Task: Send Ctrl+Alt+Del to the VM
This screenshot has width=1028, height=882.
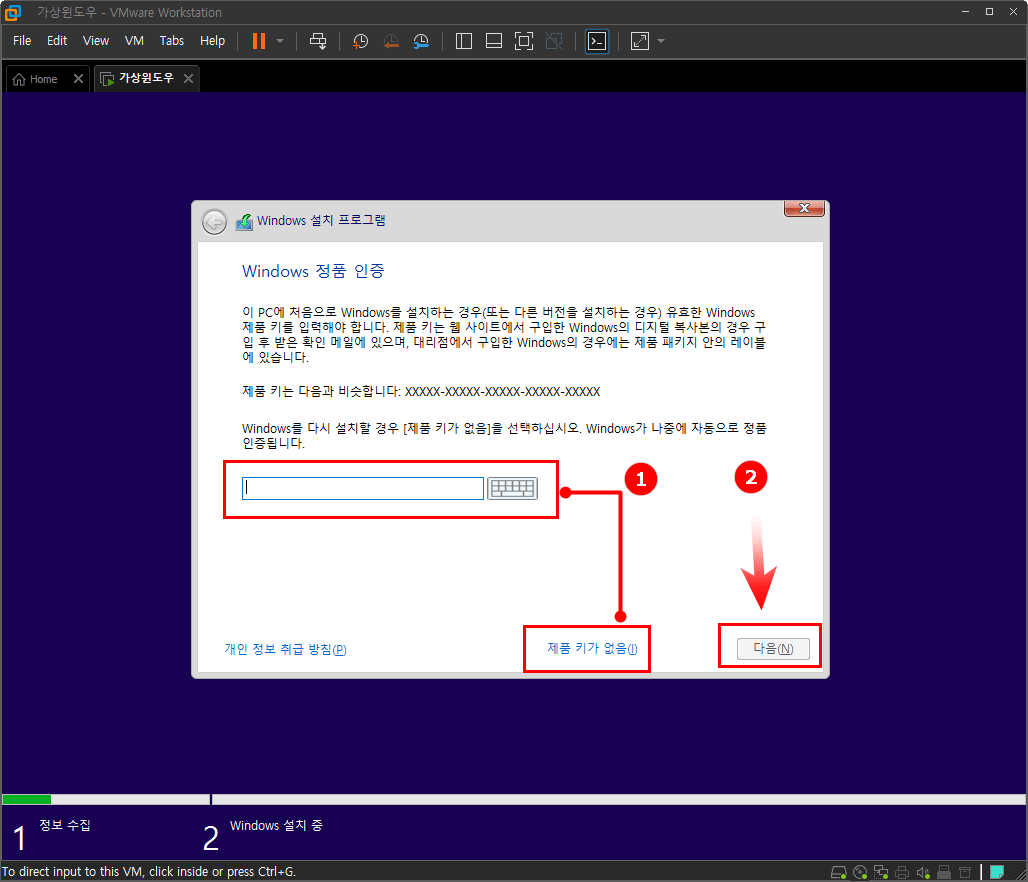Action: tap(318, 41)
